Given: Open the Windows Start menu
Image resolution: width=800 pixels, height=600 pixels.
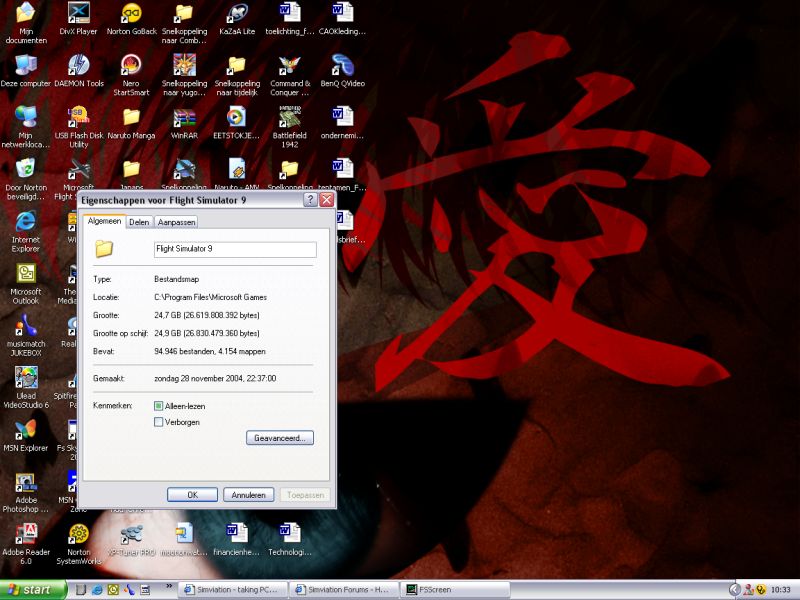Looking at the screenshot, I should pyautogui.click(x=33, y=590).
